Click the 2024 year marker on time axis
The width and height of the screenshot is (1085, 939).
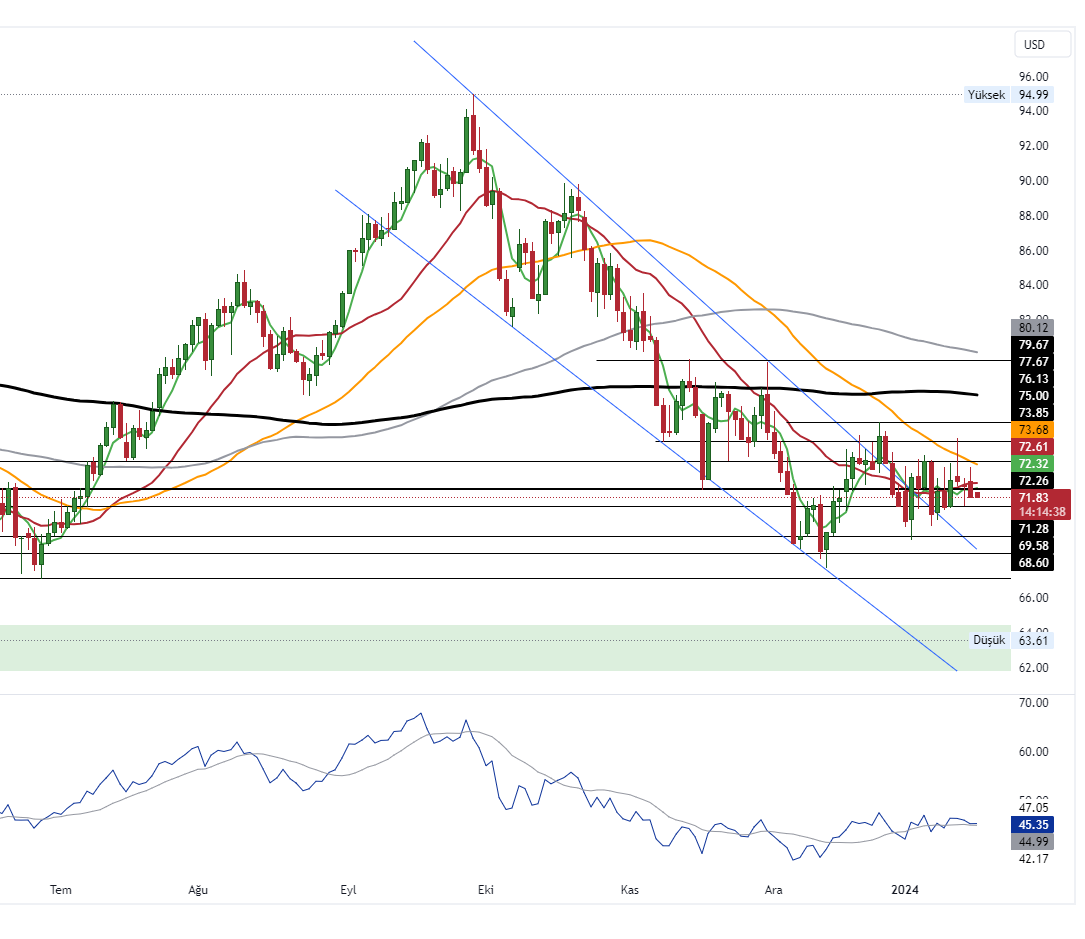[x=905, y=889]
